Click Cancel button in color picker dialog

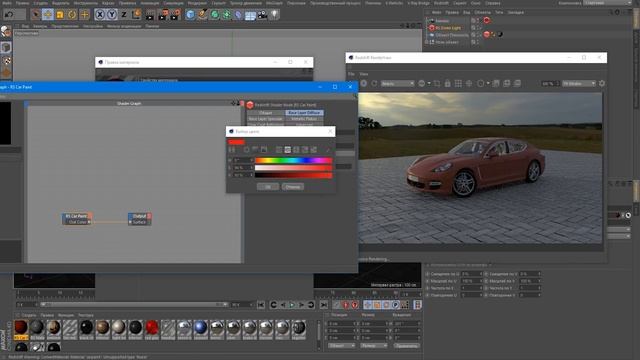tap(292, 187)
